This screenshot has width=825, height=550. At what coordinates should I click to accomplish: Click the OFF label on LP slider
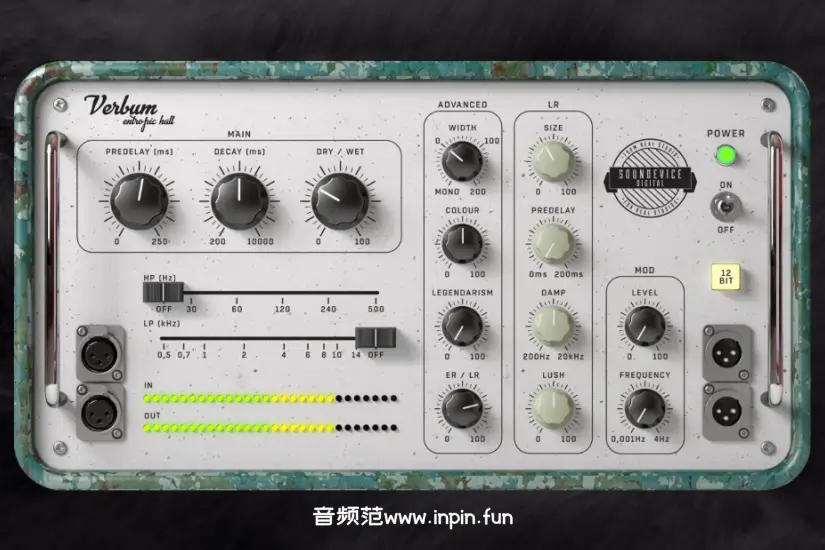click(376, 355)
